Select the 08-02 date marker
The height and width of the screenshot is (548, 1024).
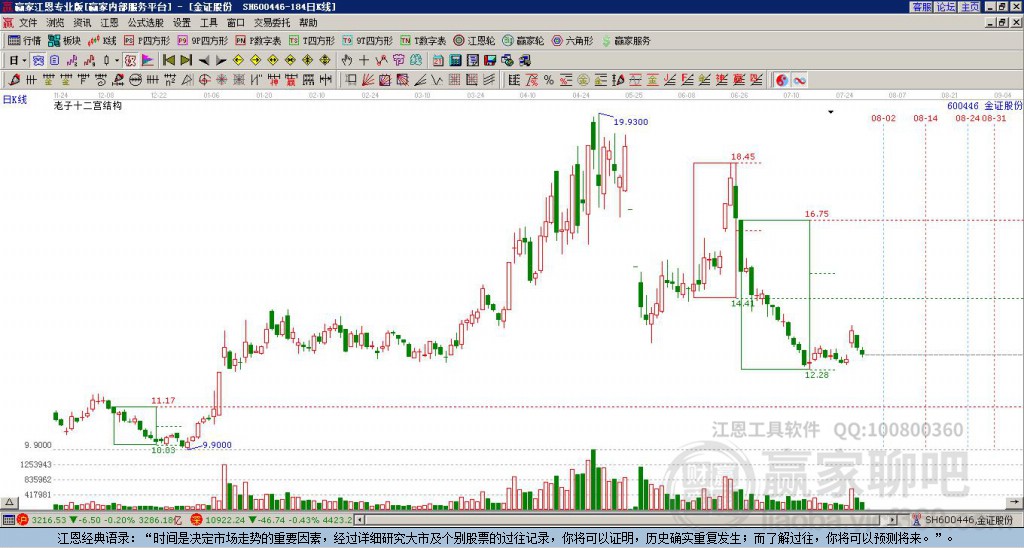(x=884, y=118)
